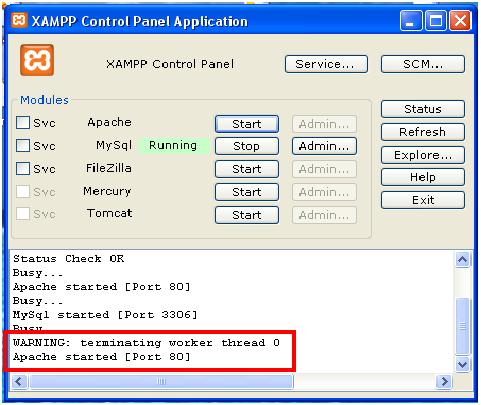The width and height of the screenshot is (481, 405).
Task: Enable Svc checkbox for FileZilla
Action: coord(23,169)
